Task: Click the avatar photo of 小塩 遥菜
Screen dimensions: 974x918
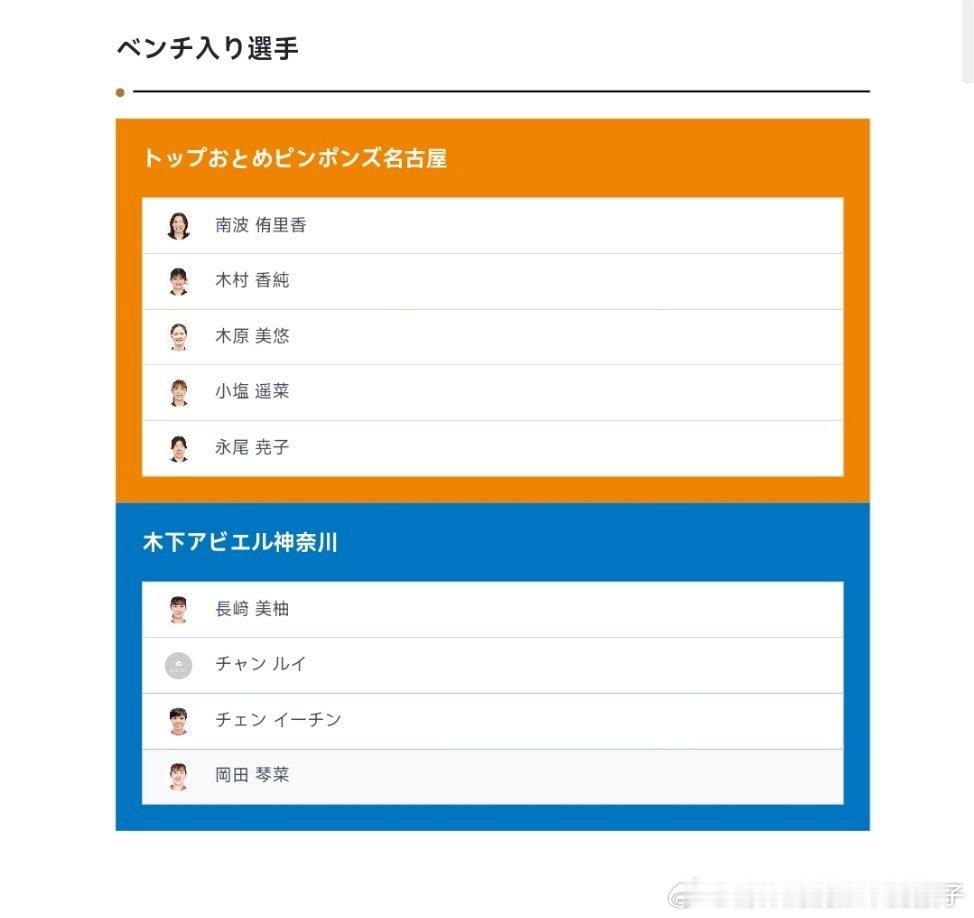Action: 178,393
